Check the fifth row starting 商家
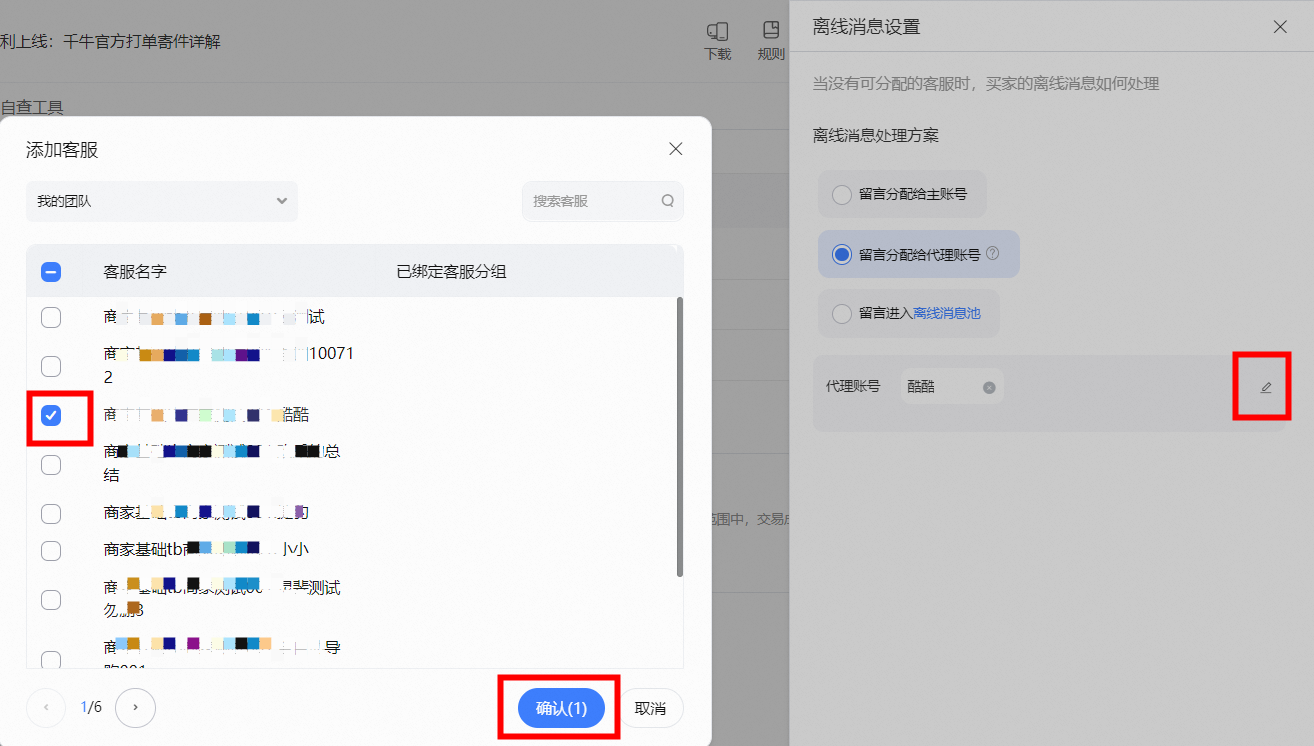 [x=51, y=513]
